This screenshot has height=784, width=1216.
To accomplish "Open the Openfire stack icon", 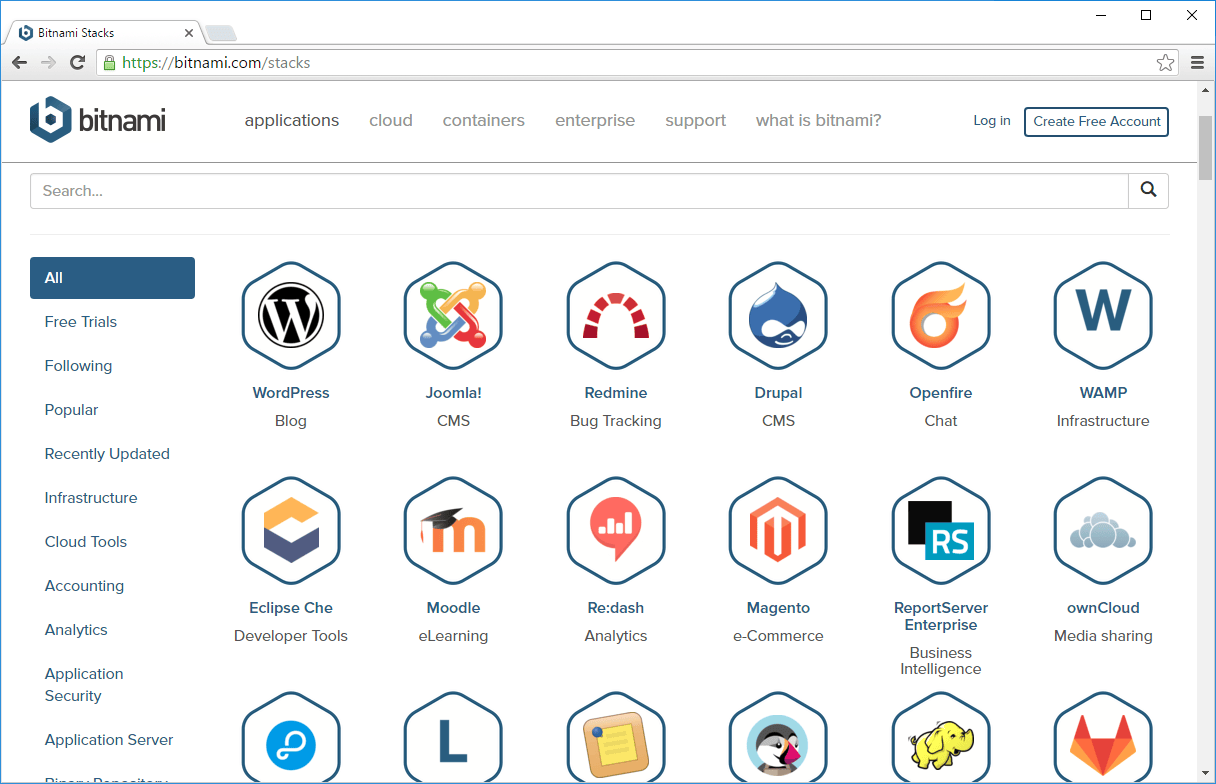I will pyautogui.click(x=941, y=316).
